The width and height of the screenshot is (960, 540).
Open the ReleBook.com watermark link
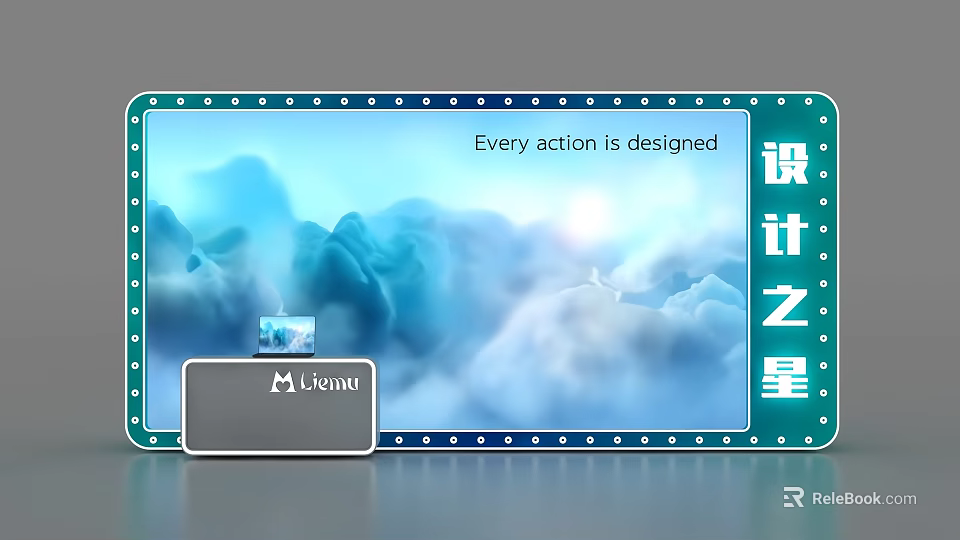click(863, 498)
